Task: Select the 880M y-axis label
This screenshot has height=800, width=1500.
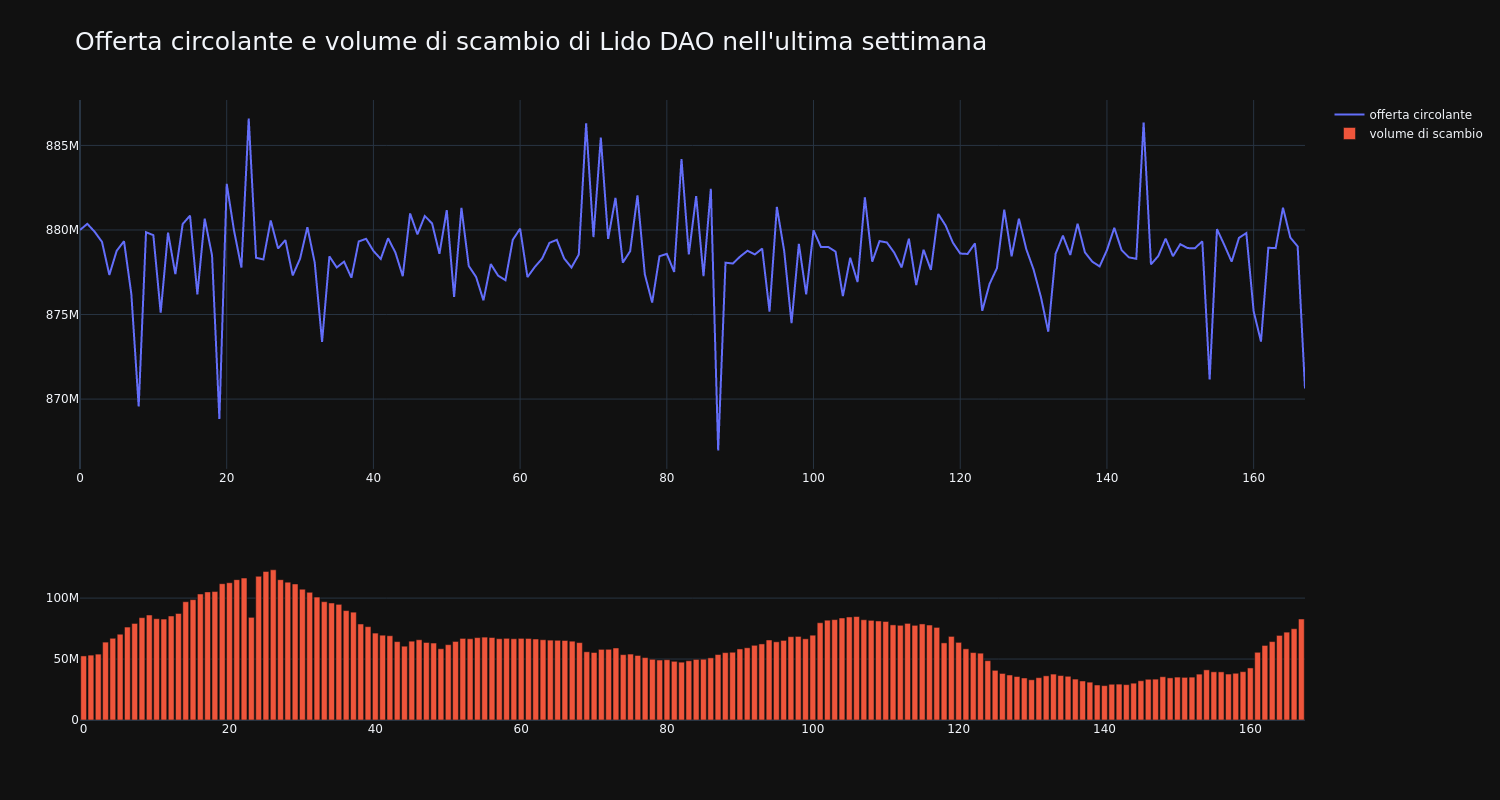Action: pyautogui.click(x=62, y=230)
